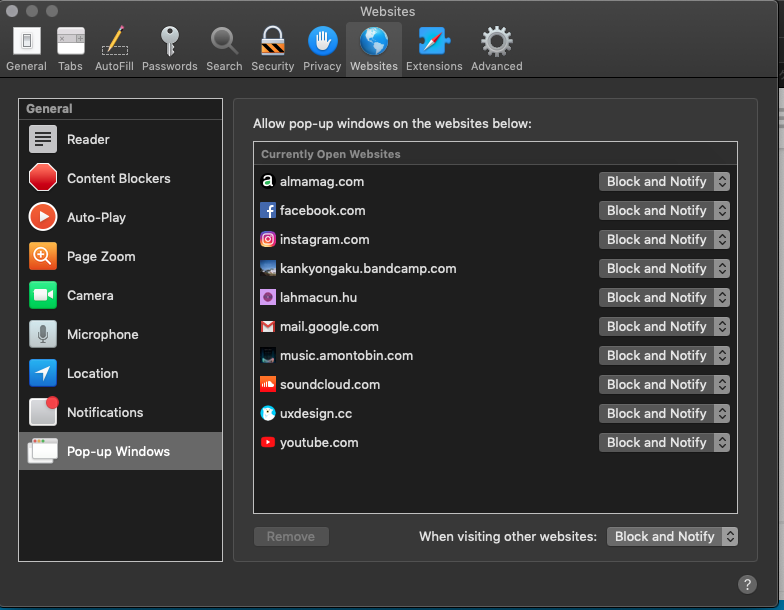Change the other websites default dropdown
The height and width of the screenshot is (610, 784).
coord(672,536)
